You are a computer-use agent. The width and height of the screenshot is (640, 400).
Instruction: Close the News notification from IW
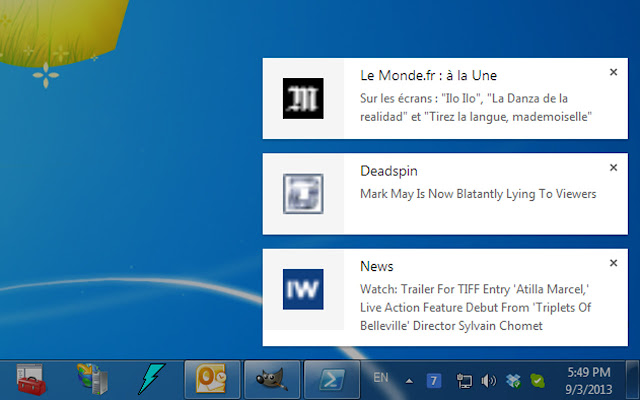613,263
